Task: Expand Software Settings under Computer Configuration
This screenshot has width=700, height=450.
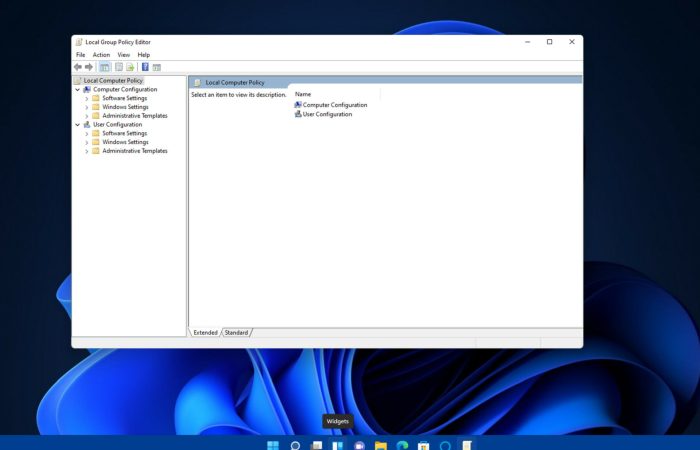Action: point(87,98)
